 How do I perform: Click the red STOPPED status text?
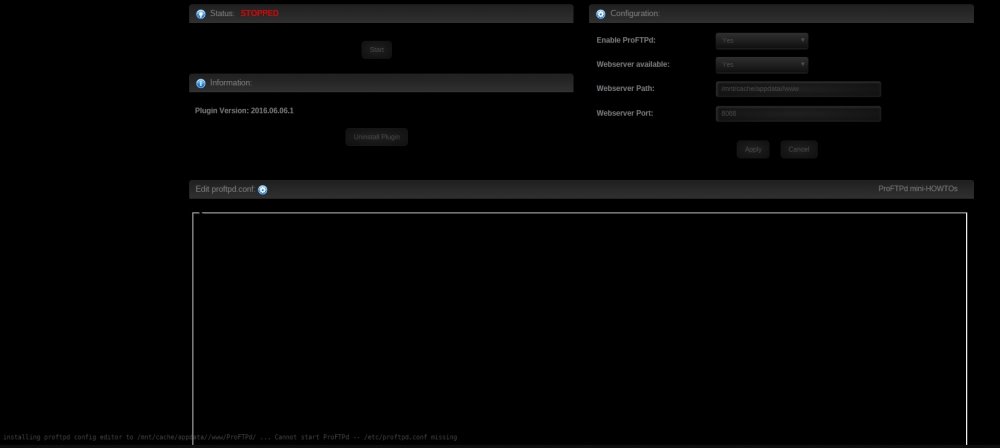pos(260,13)
